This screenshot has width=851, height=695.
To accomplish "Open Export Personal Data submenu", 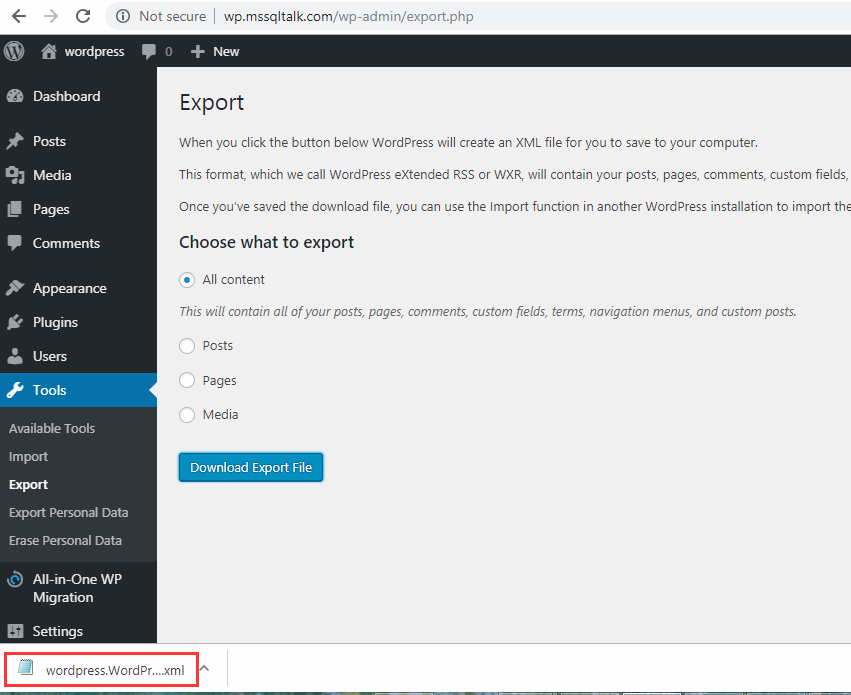I will [x=68, y=513].
